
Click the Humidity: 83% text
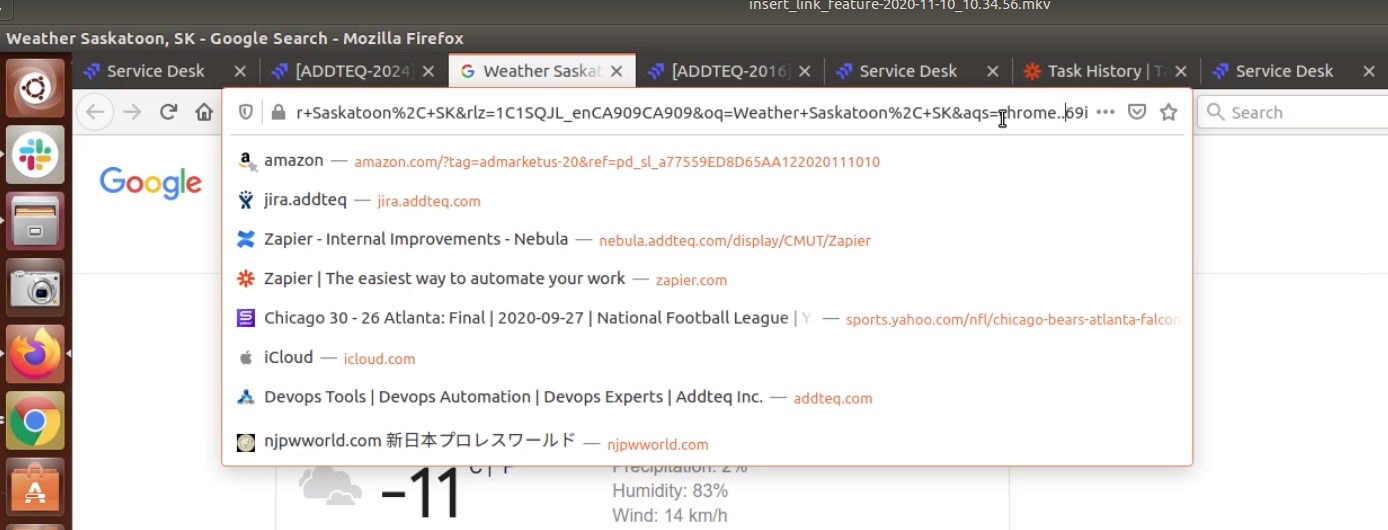pos(670,491)
